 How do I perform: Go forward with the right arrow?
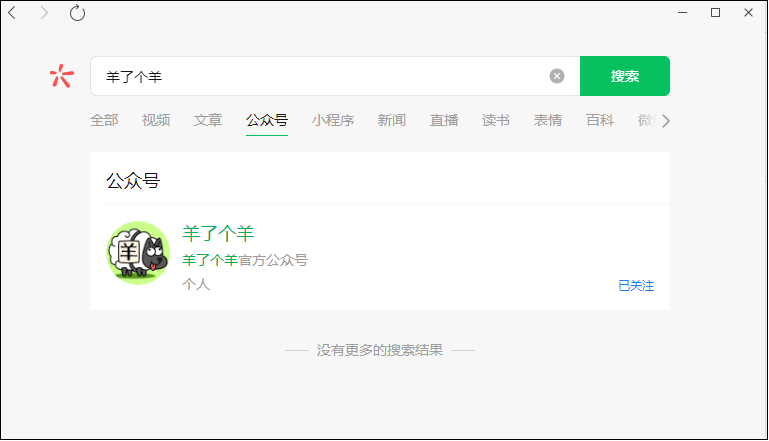tap(44, 13)
